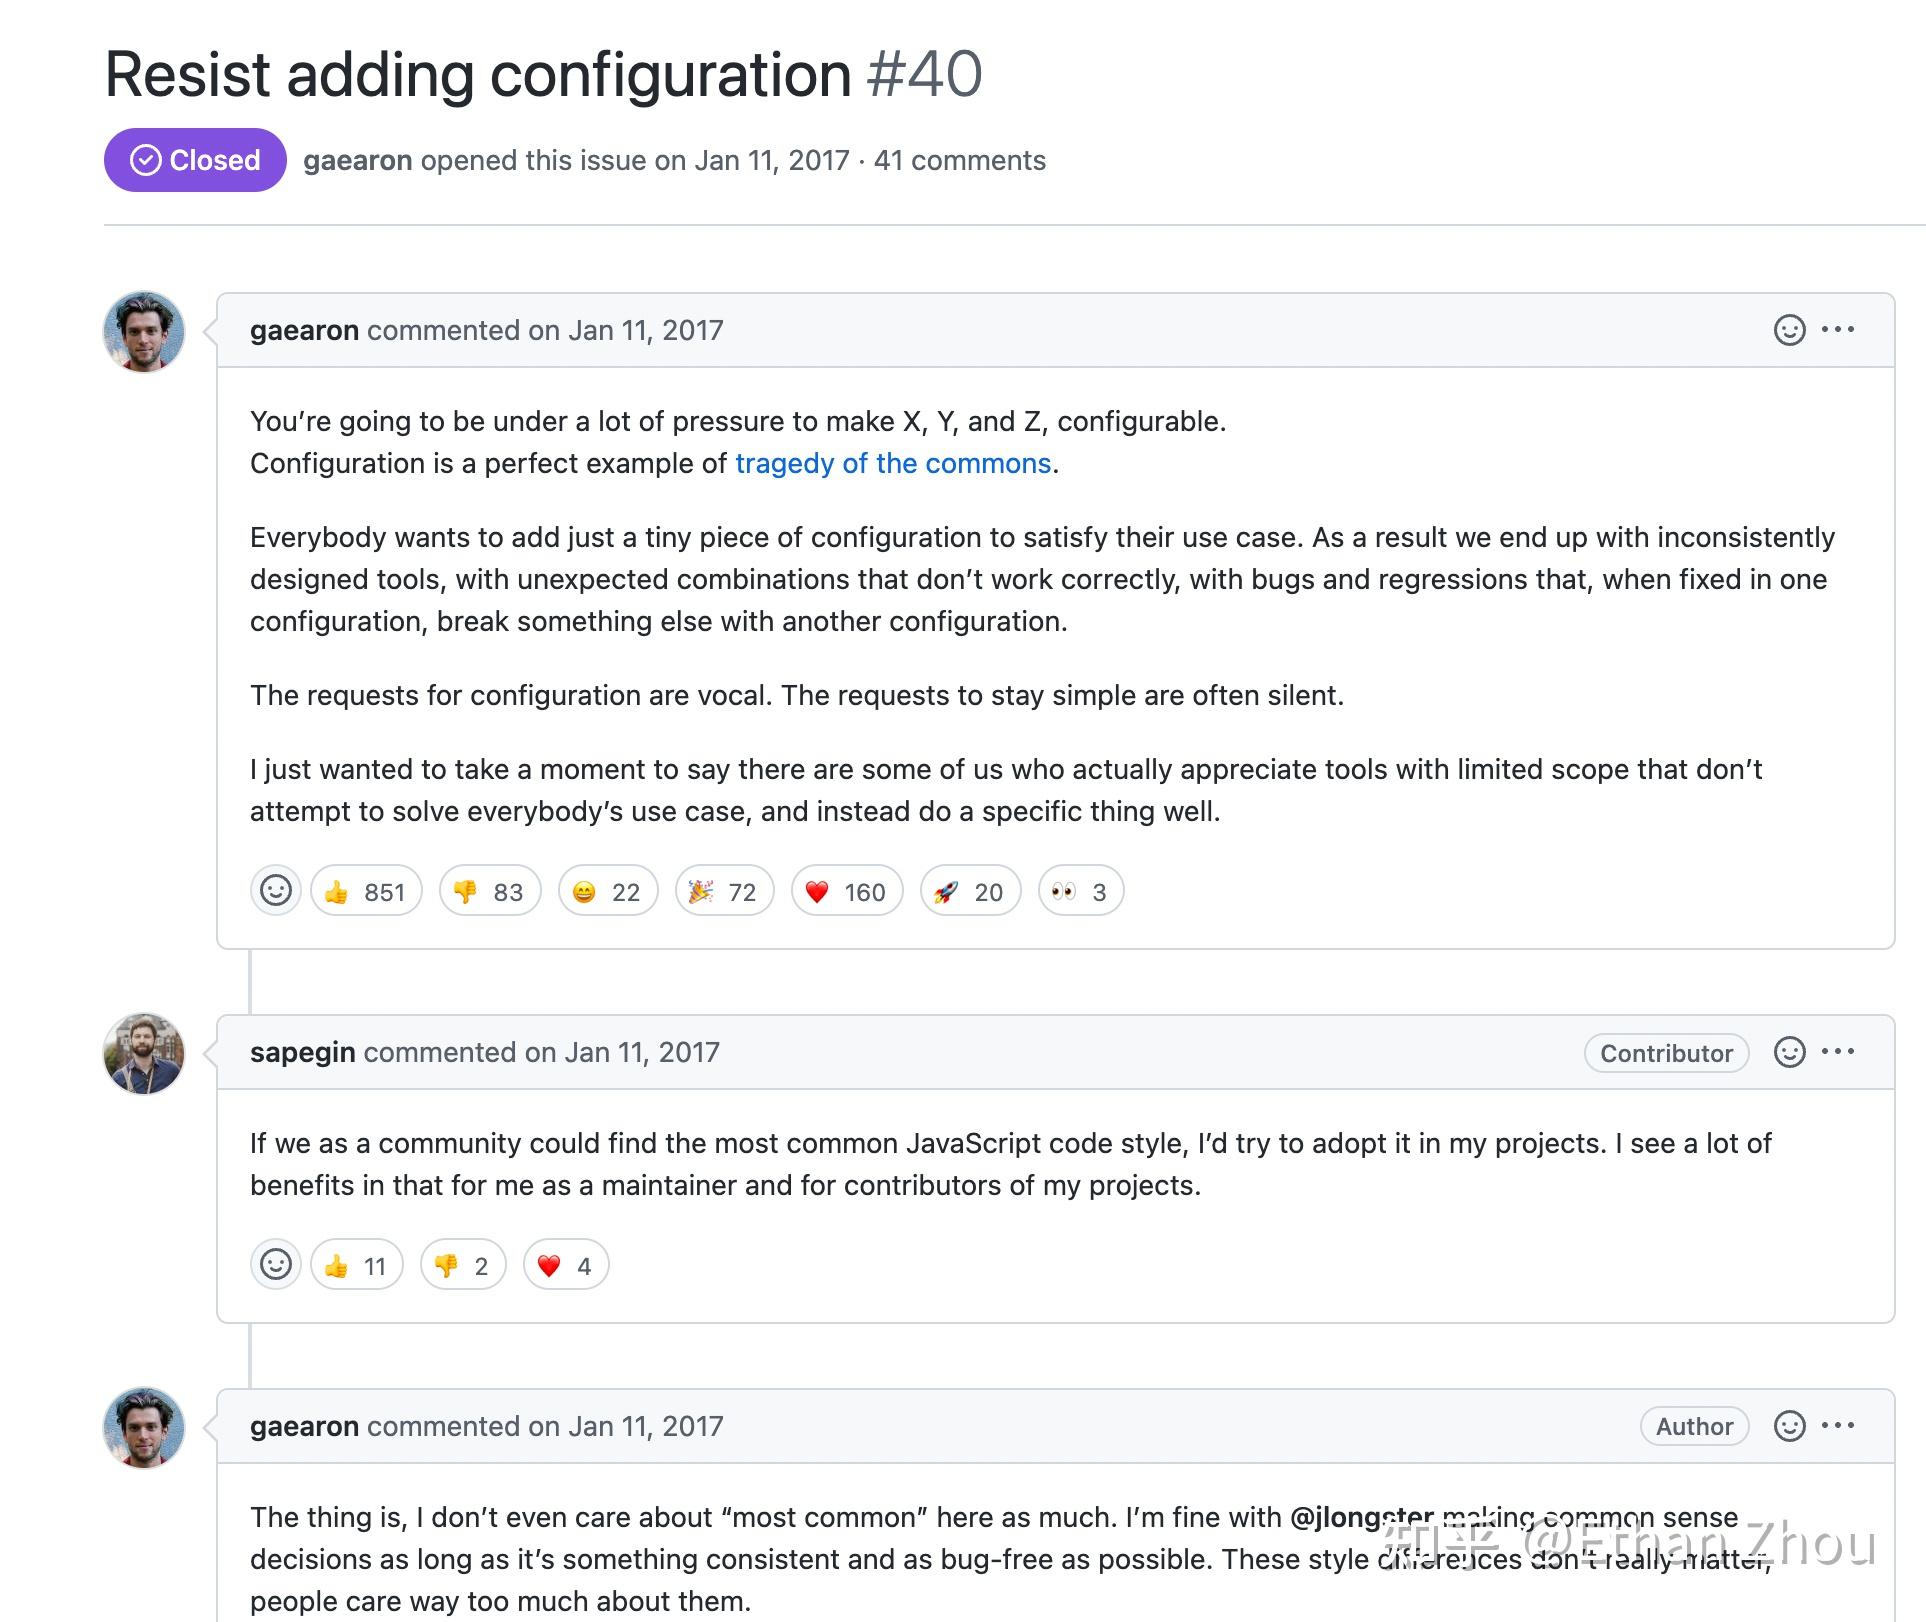
Task: Click the rocket reaction with 20
Action: [970, 891]
